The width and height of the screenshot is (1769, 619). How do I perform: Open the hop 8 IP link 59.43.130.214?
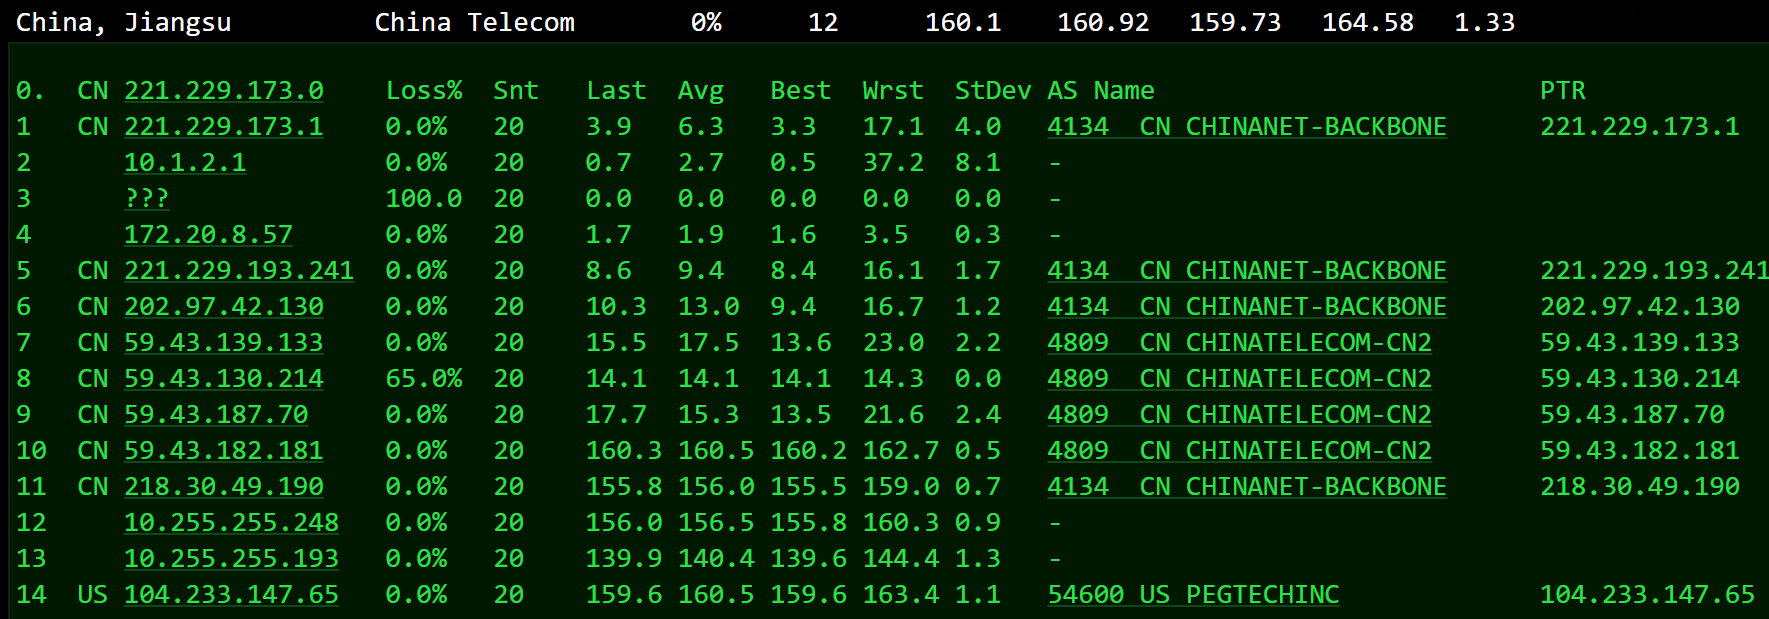tap(224, 379)
